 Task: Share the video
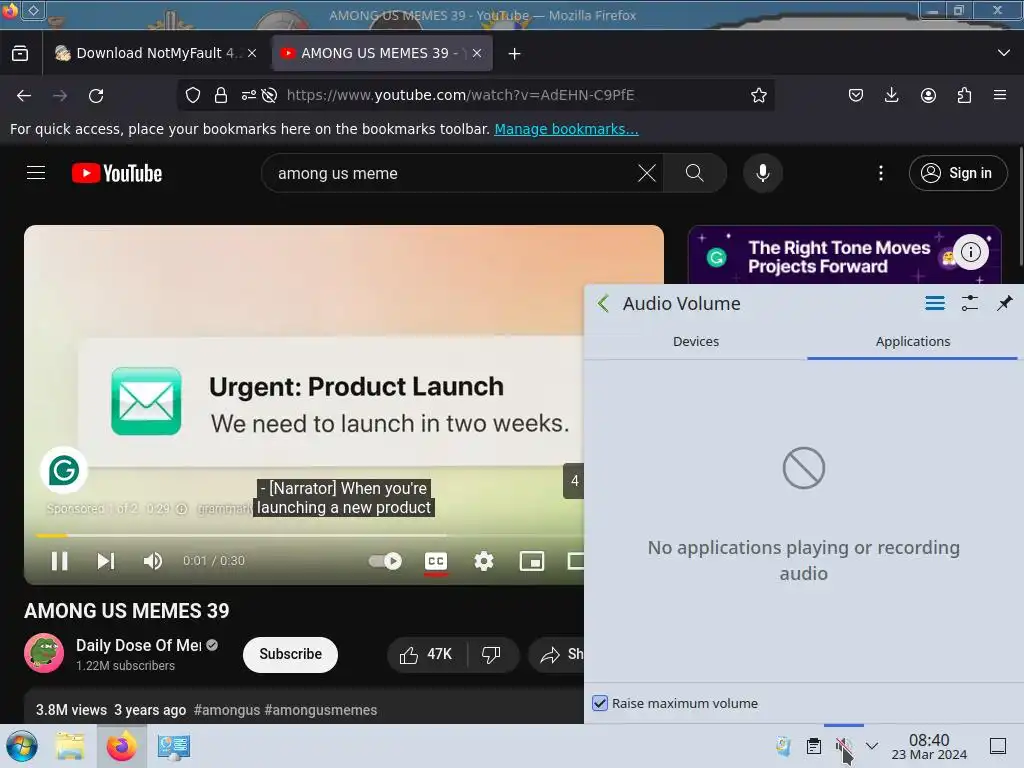click(557, 654)
